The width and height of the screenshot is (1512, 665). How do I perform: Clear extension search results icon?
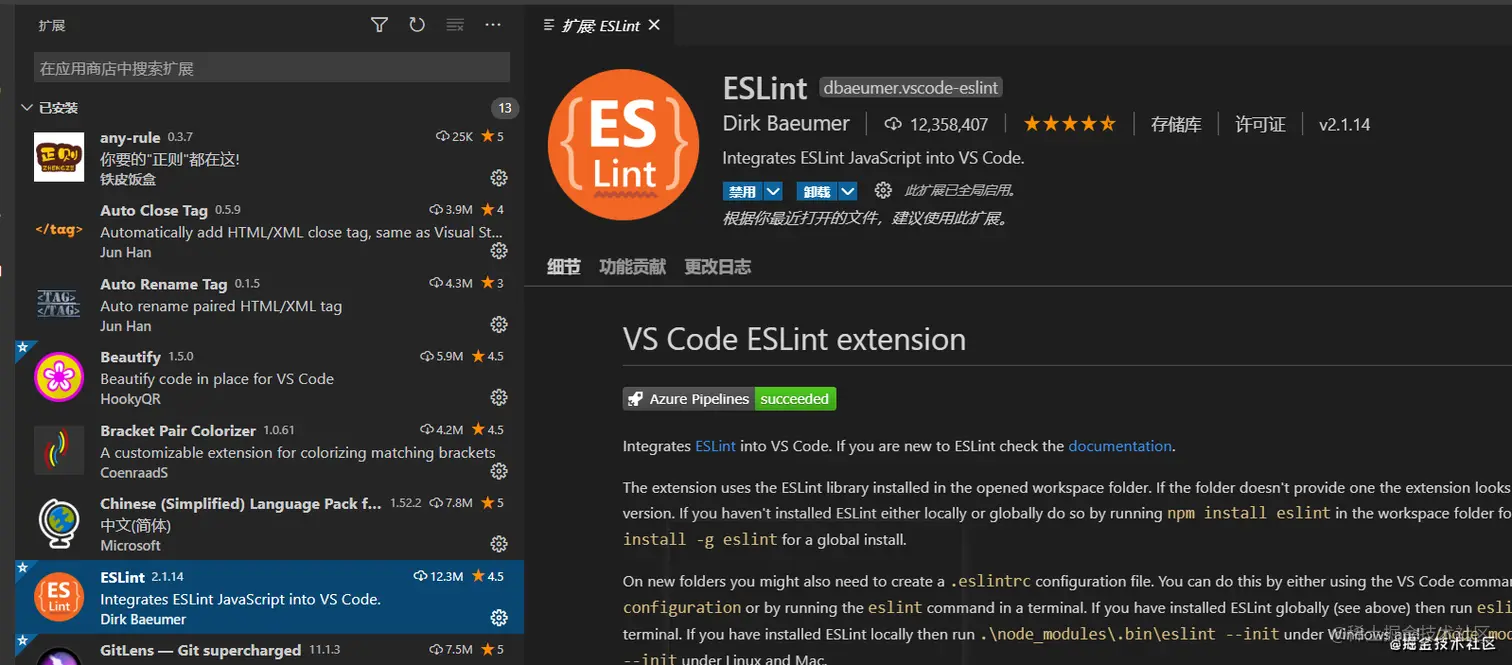pyautogui.click(x=455, y=25)
